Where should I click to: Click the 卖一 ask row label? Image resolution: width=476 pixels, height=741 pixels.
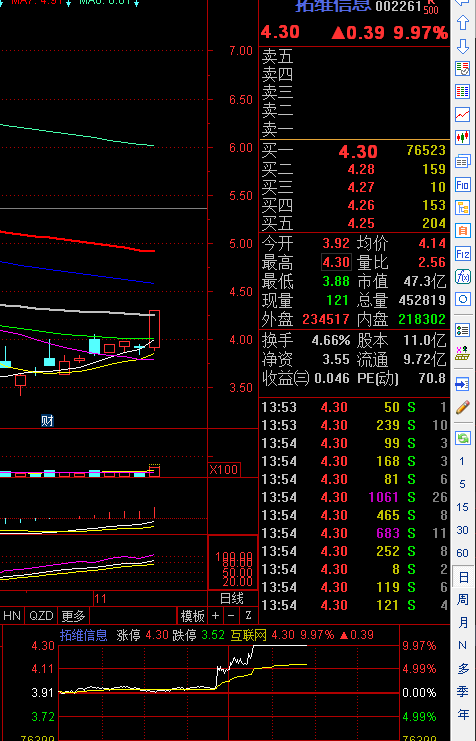[277, 129]
